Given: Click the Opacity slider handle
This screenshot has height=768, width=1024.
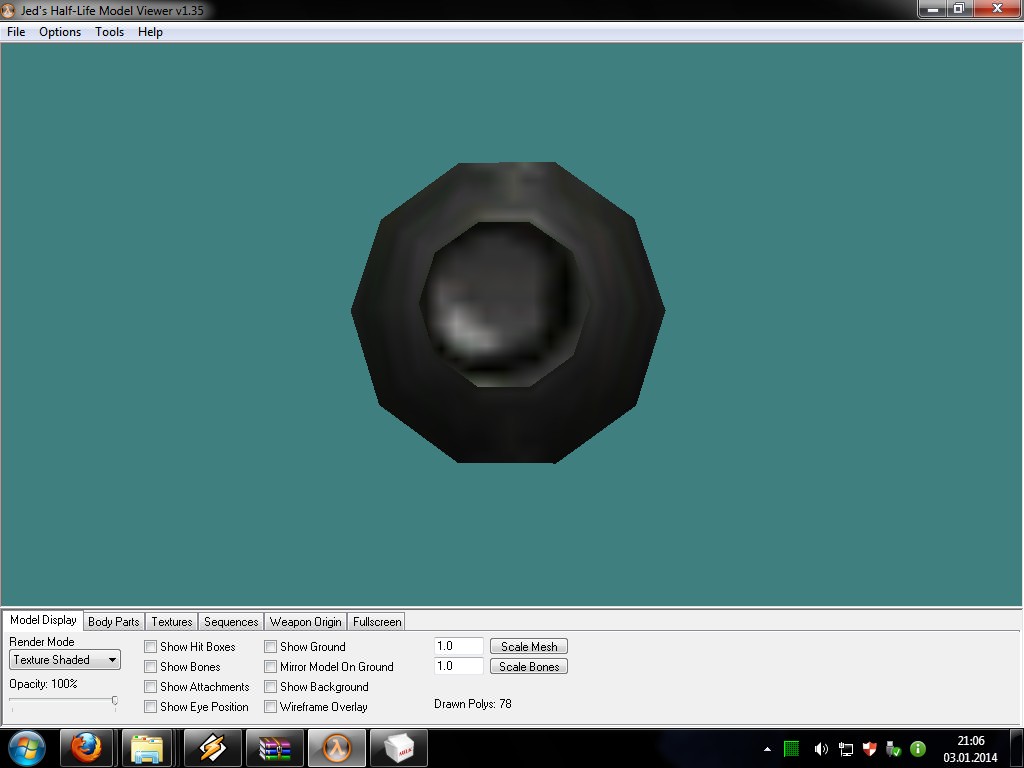Looking at the screenshot, I should (x=115, y=702).
